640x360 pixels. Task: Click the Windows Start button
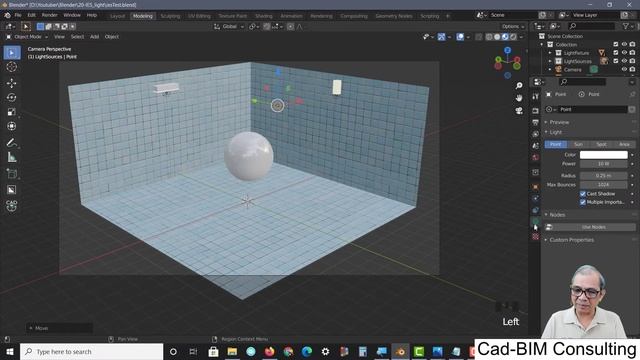tap(9, 351)
